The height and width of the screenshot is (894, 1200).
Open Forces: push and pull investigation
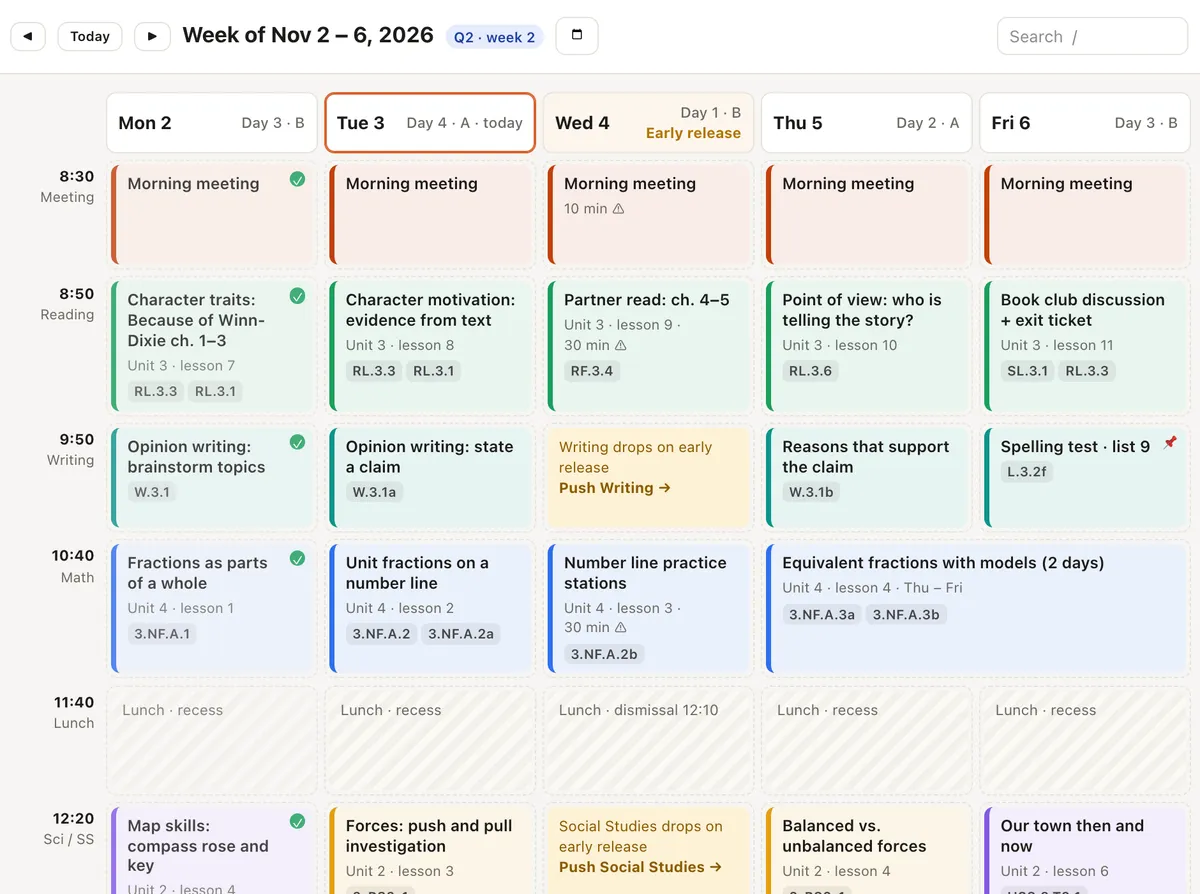[x=430, y=850]
